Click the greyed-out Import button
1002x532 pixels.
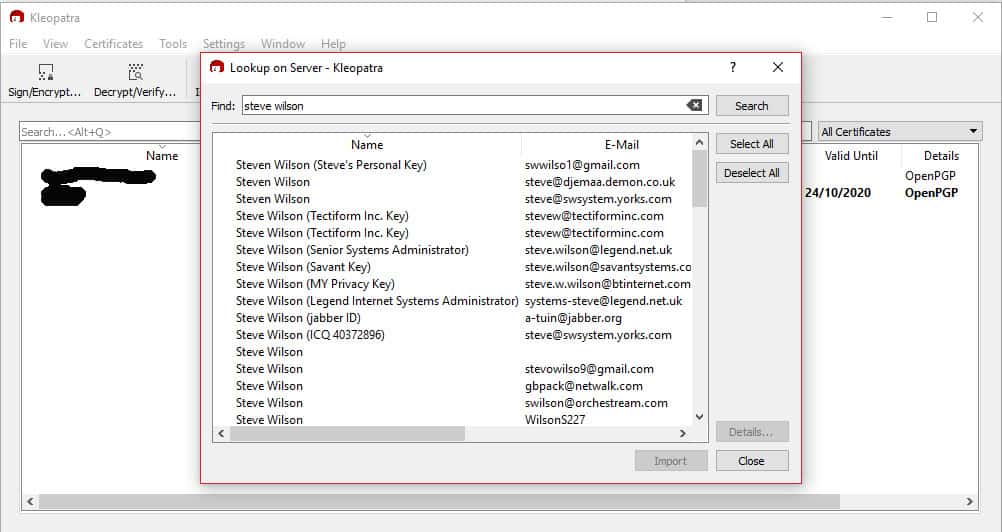click(x=671, y=461)
